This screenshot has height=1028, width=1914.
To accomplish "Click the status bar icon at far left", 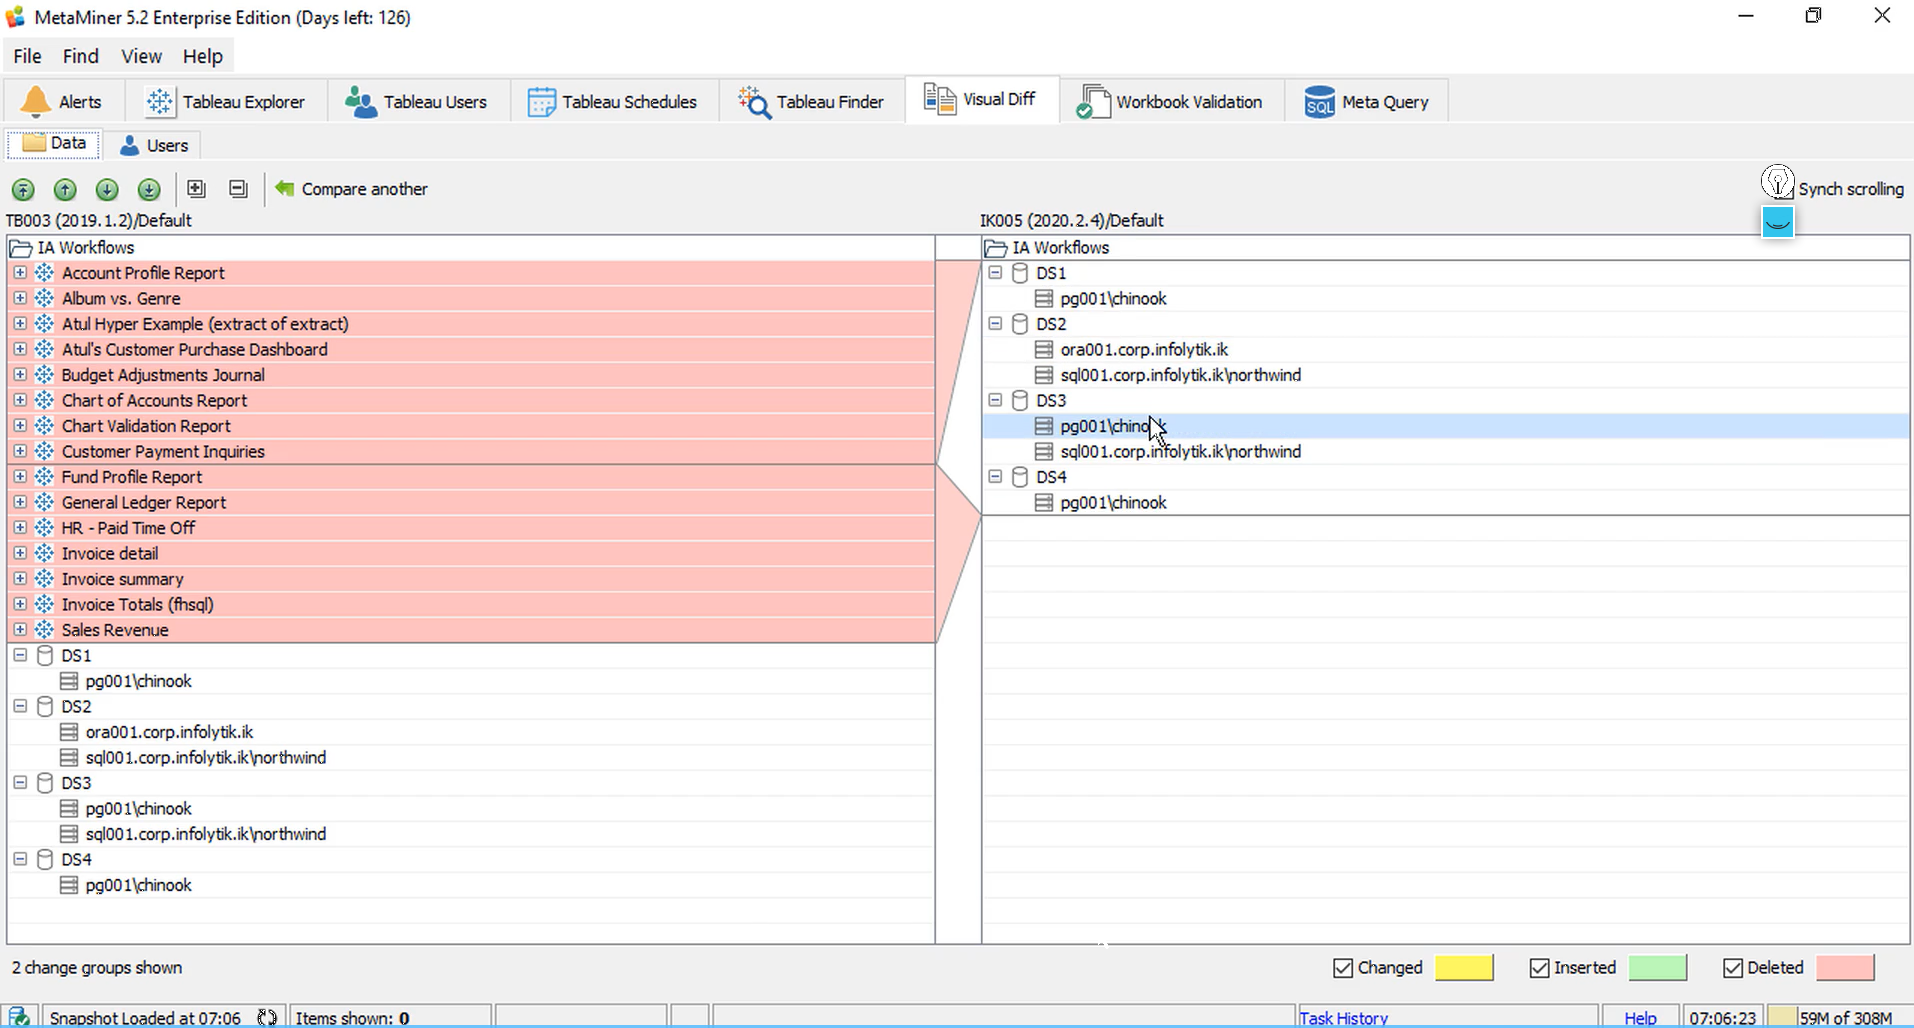I will tap(19, 1017).
